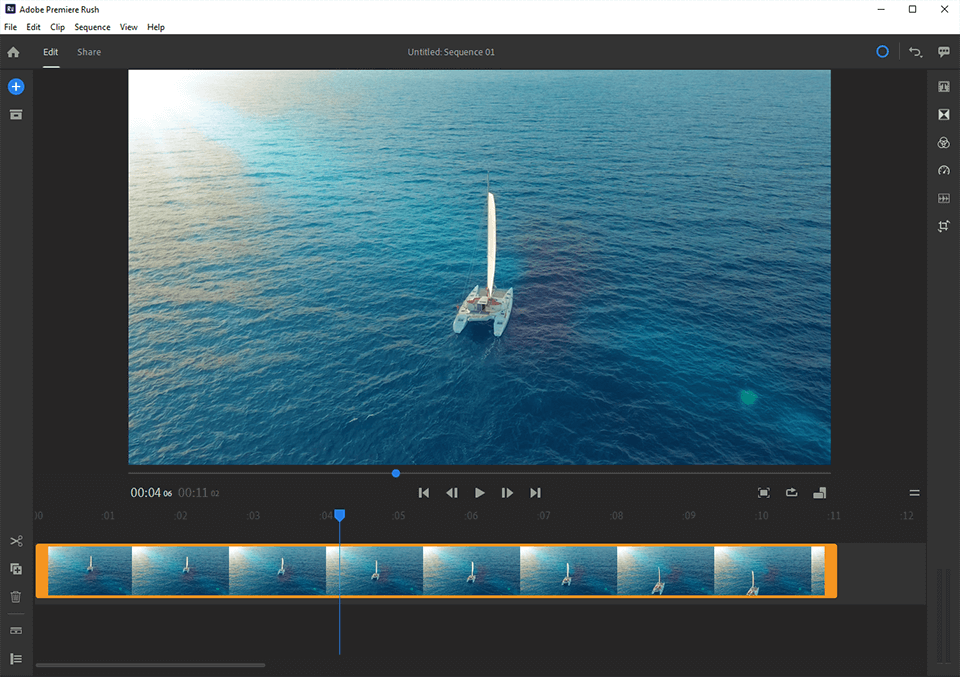Open the Crop and Rotate transform icon
The height and width of the screenshot is (677, 960).
(943, 227)
